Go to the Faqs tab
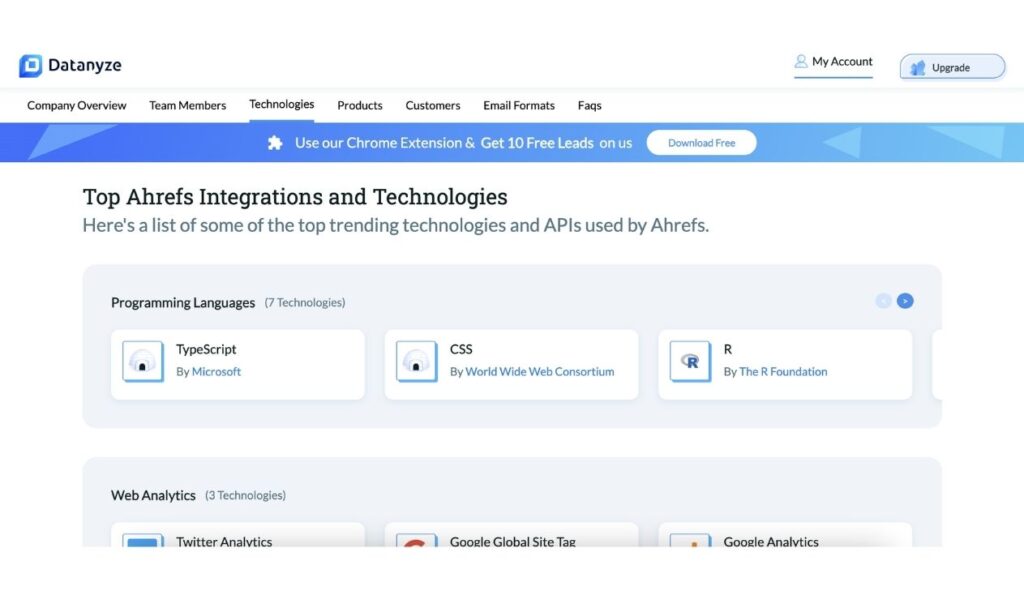1024x608 pixels. pyautogui.click(x=590, y=105)
